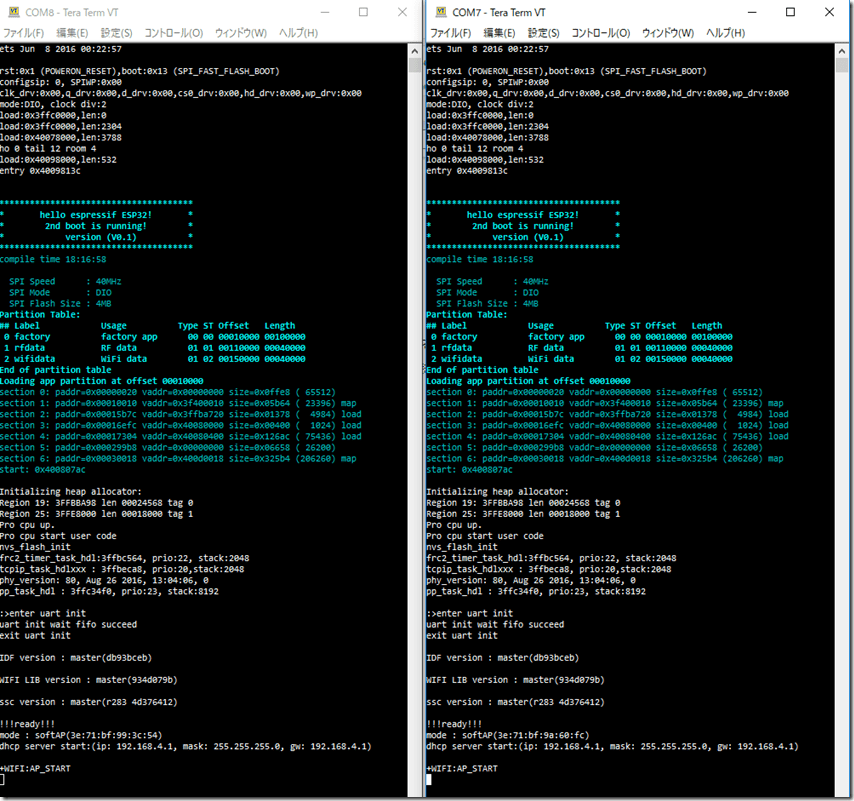Image resolution: width=854 pixels, height=801 pixels.
Task: Click the Tera Term icon in COM8 title bar
Action: [14, 11]
